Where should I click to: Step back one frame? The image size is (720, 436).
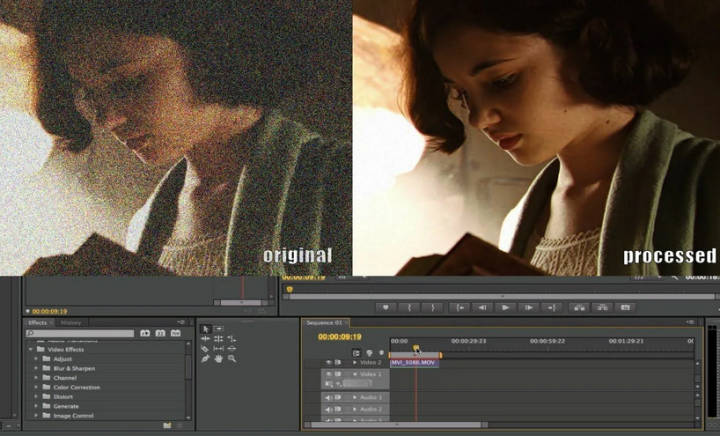pos(482,307)
